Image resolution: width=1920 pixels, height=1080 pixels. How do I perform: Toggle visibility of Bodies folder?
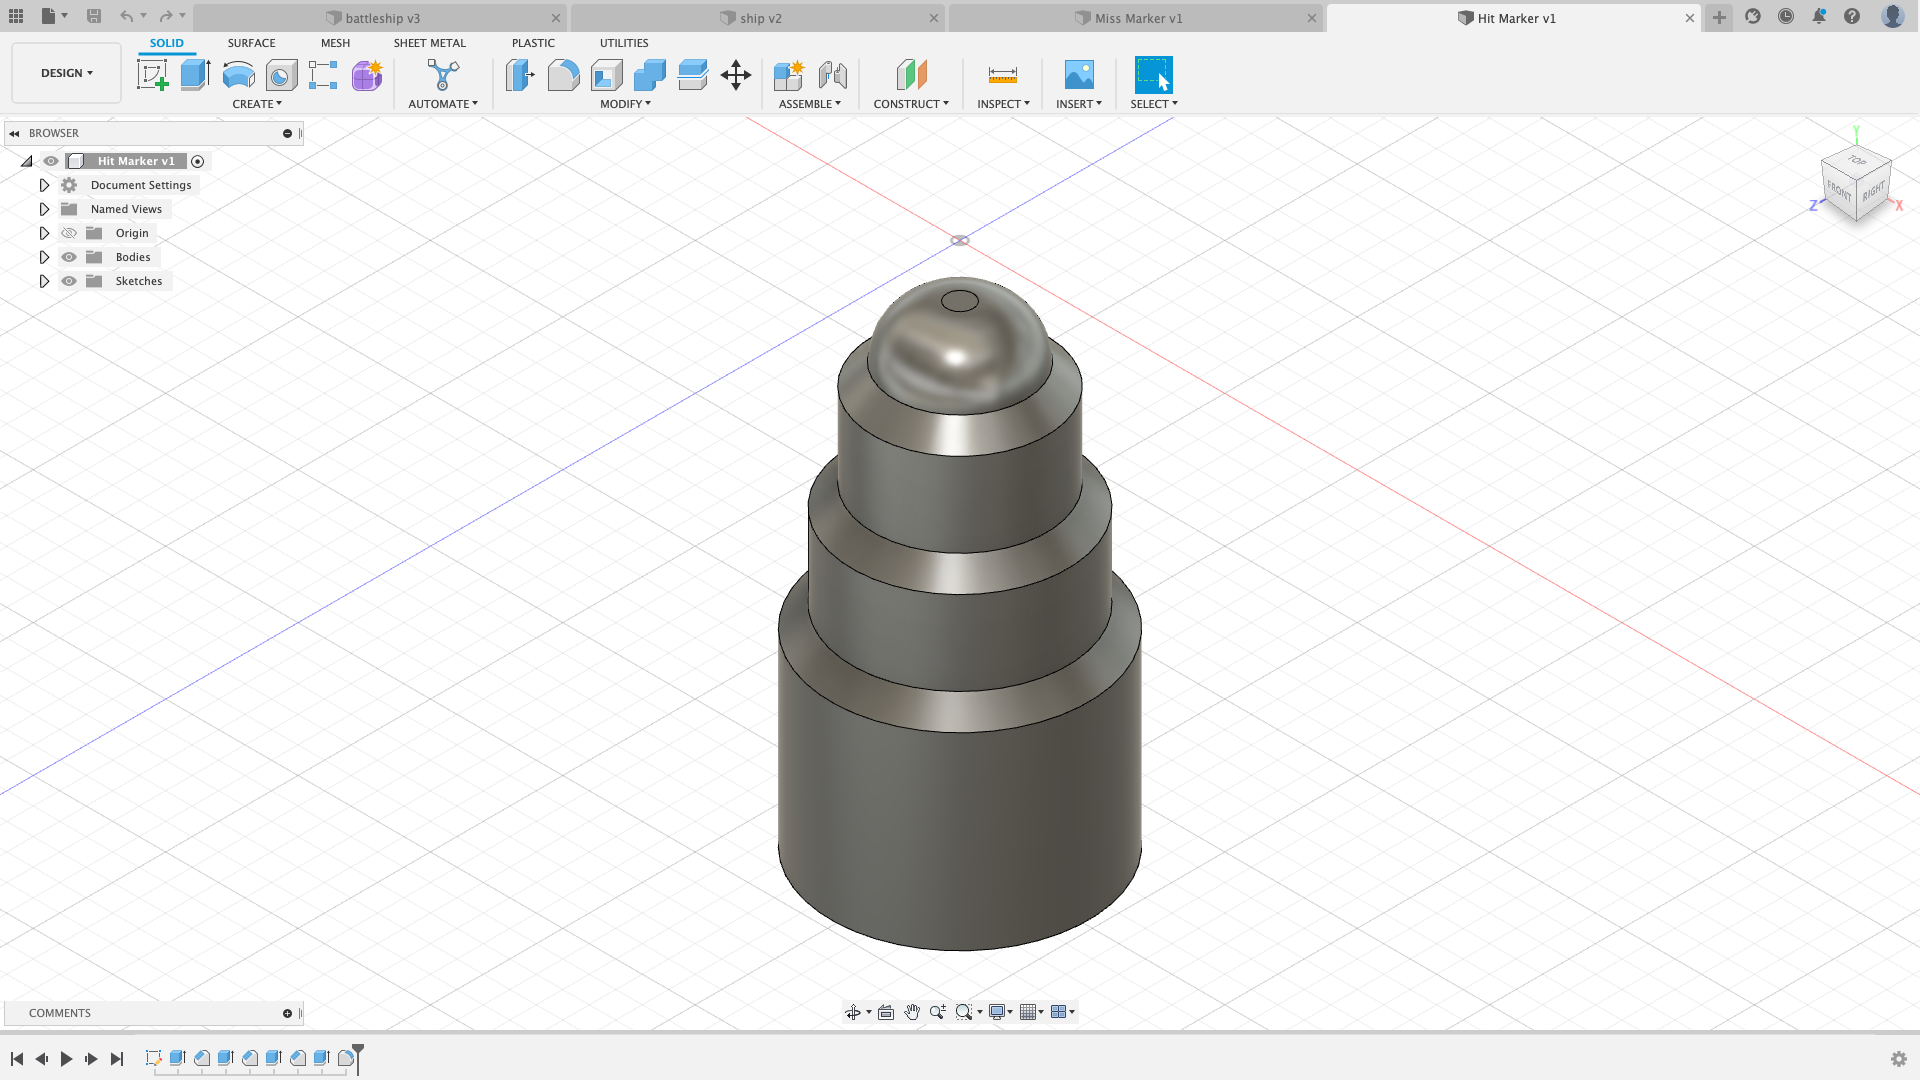pyautogui.click(x=69, y=257)
